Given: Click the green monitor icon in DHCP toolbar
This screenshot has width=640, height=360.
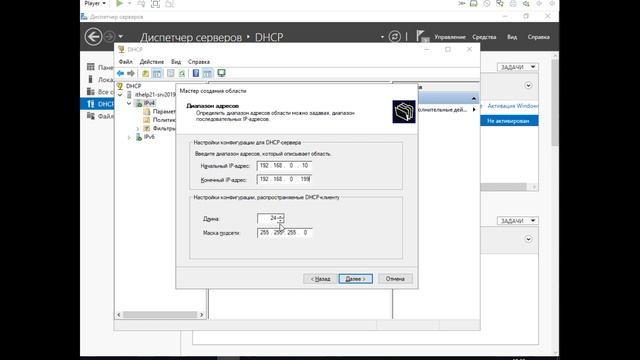Looking at the screenshot, I should pos(221,73).
